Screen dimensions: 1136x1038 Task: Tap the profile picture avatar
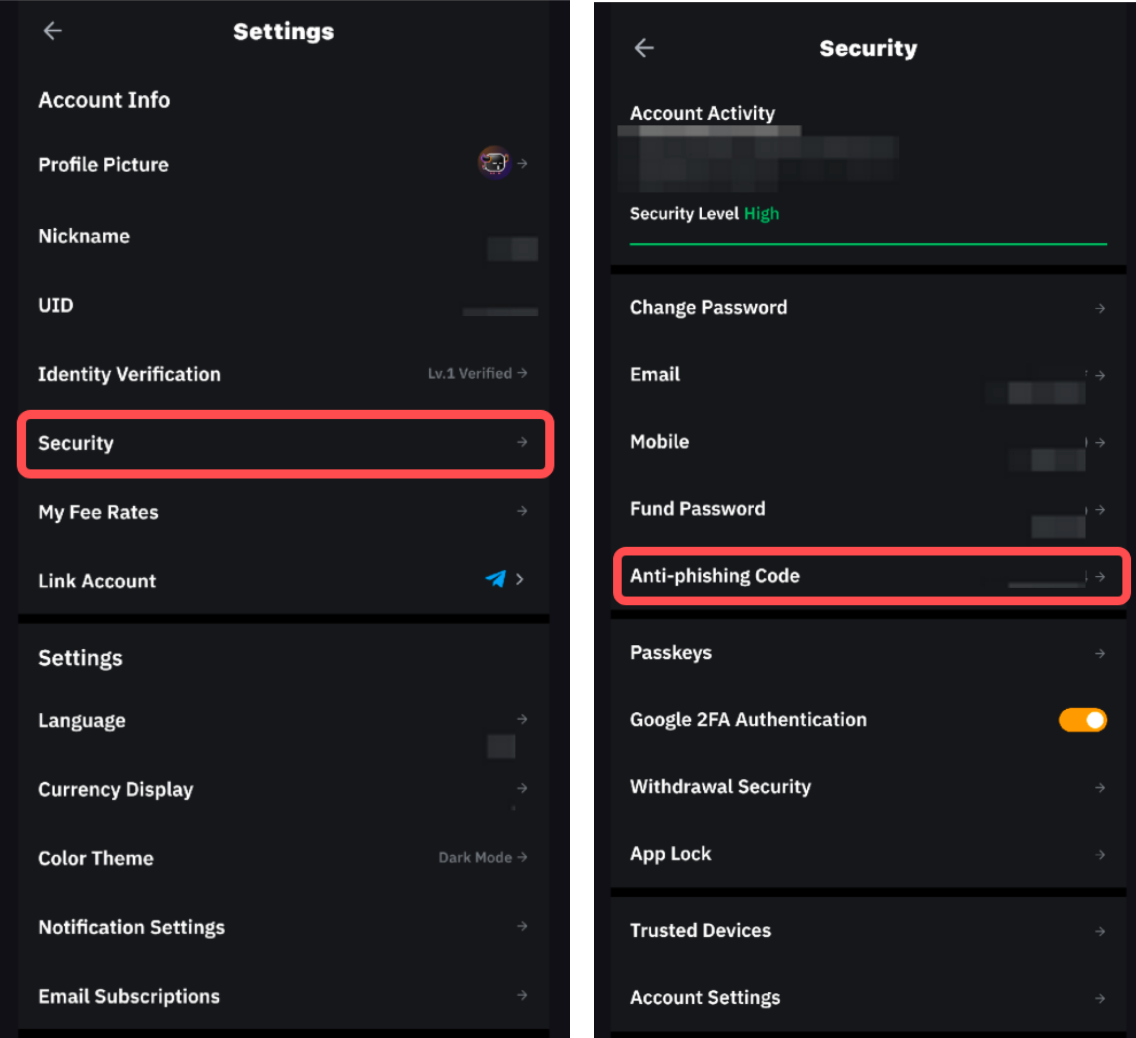point(494,162)
